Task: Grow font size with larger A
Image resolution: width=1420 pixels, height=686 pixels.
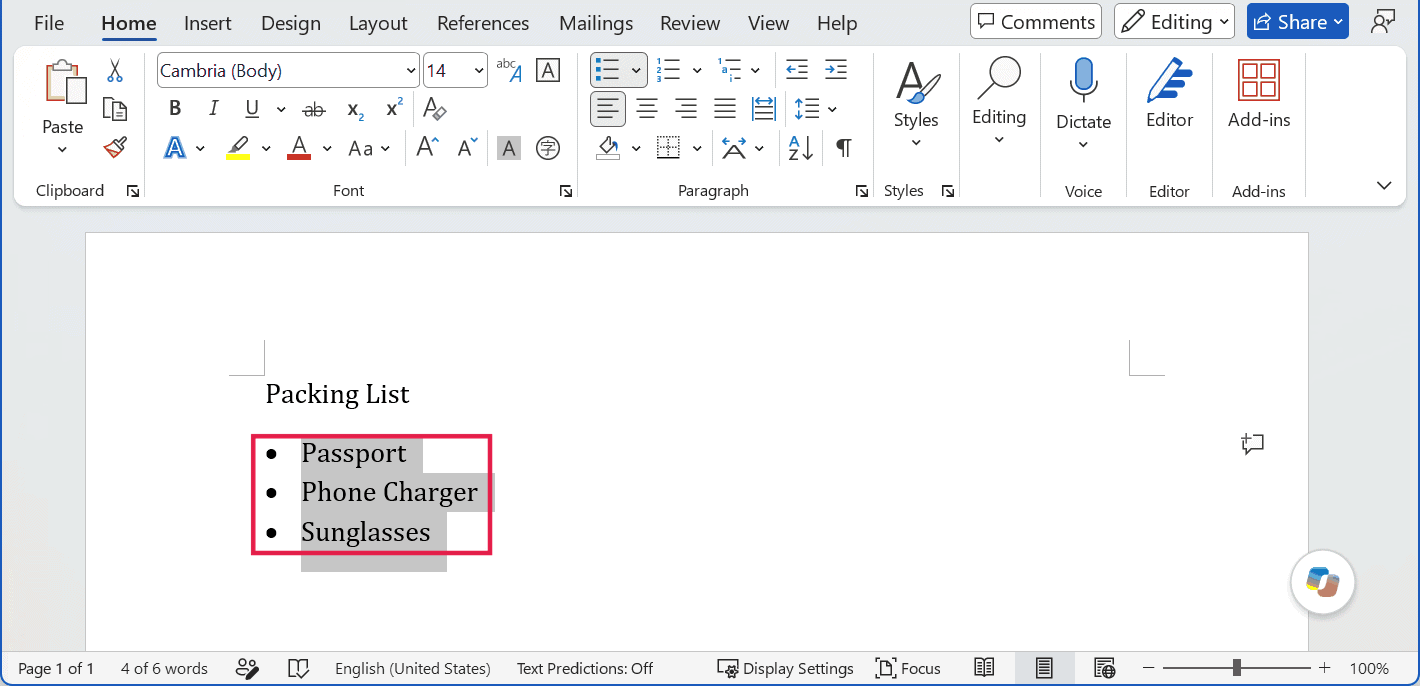Action: coord(428,148)
